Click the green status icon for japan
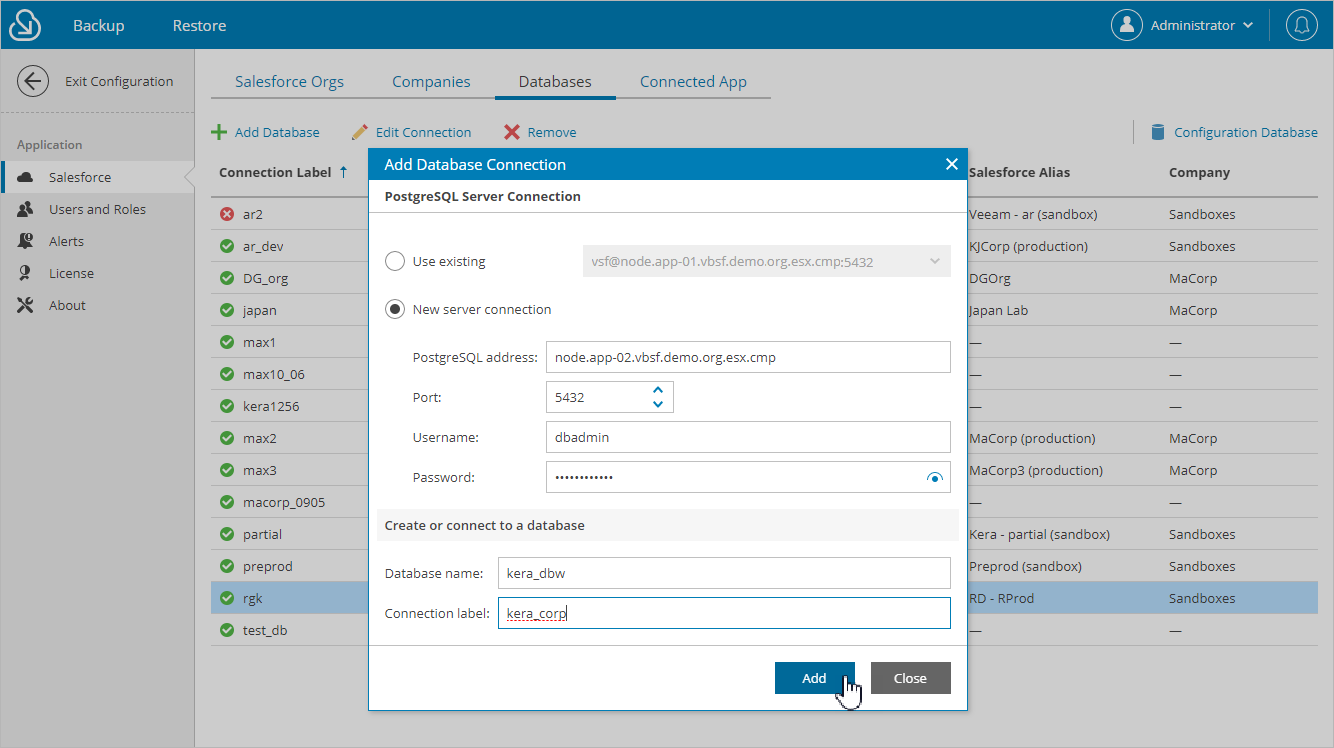Screen dimensions: 1334x748 tap(227, 310)
